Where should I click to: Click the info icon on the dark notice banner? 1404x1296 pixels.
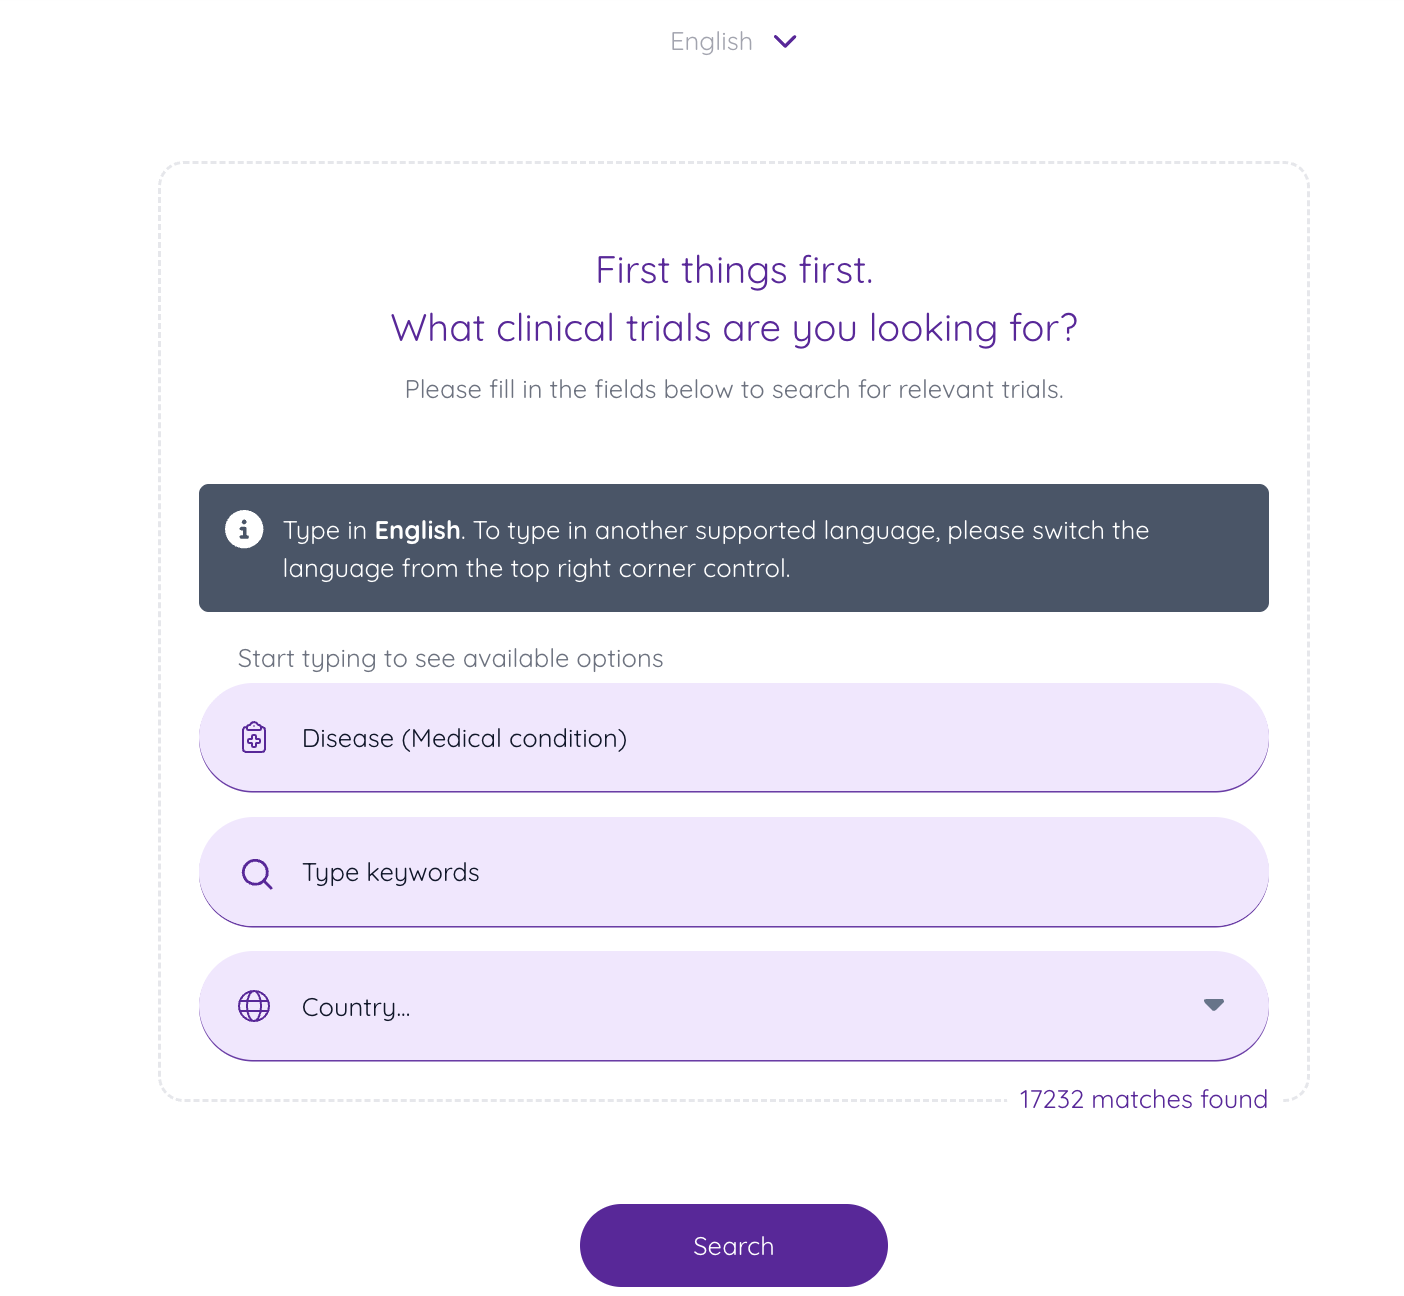coord(244,530)
